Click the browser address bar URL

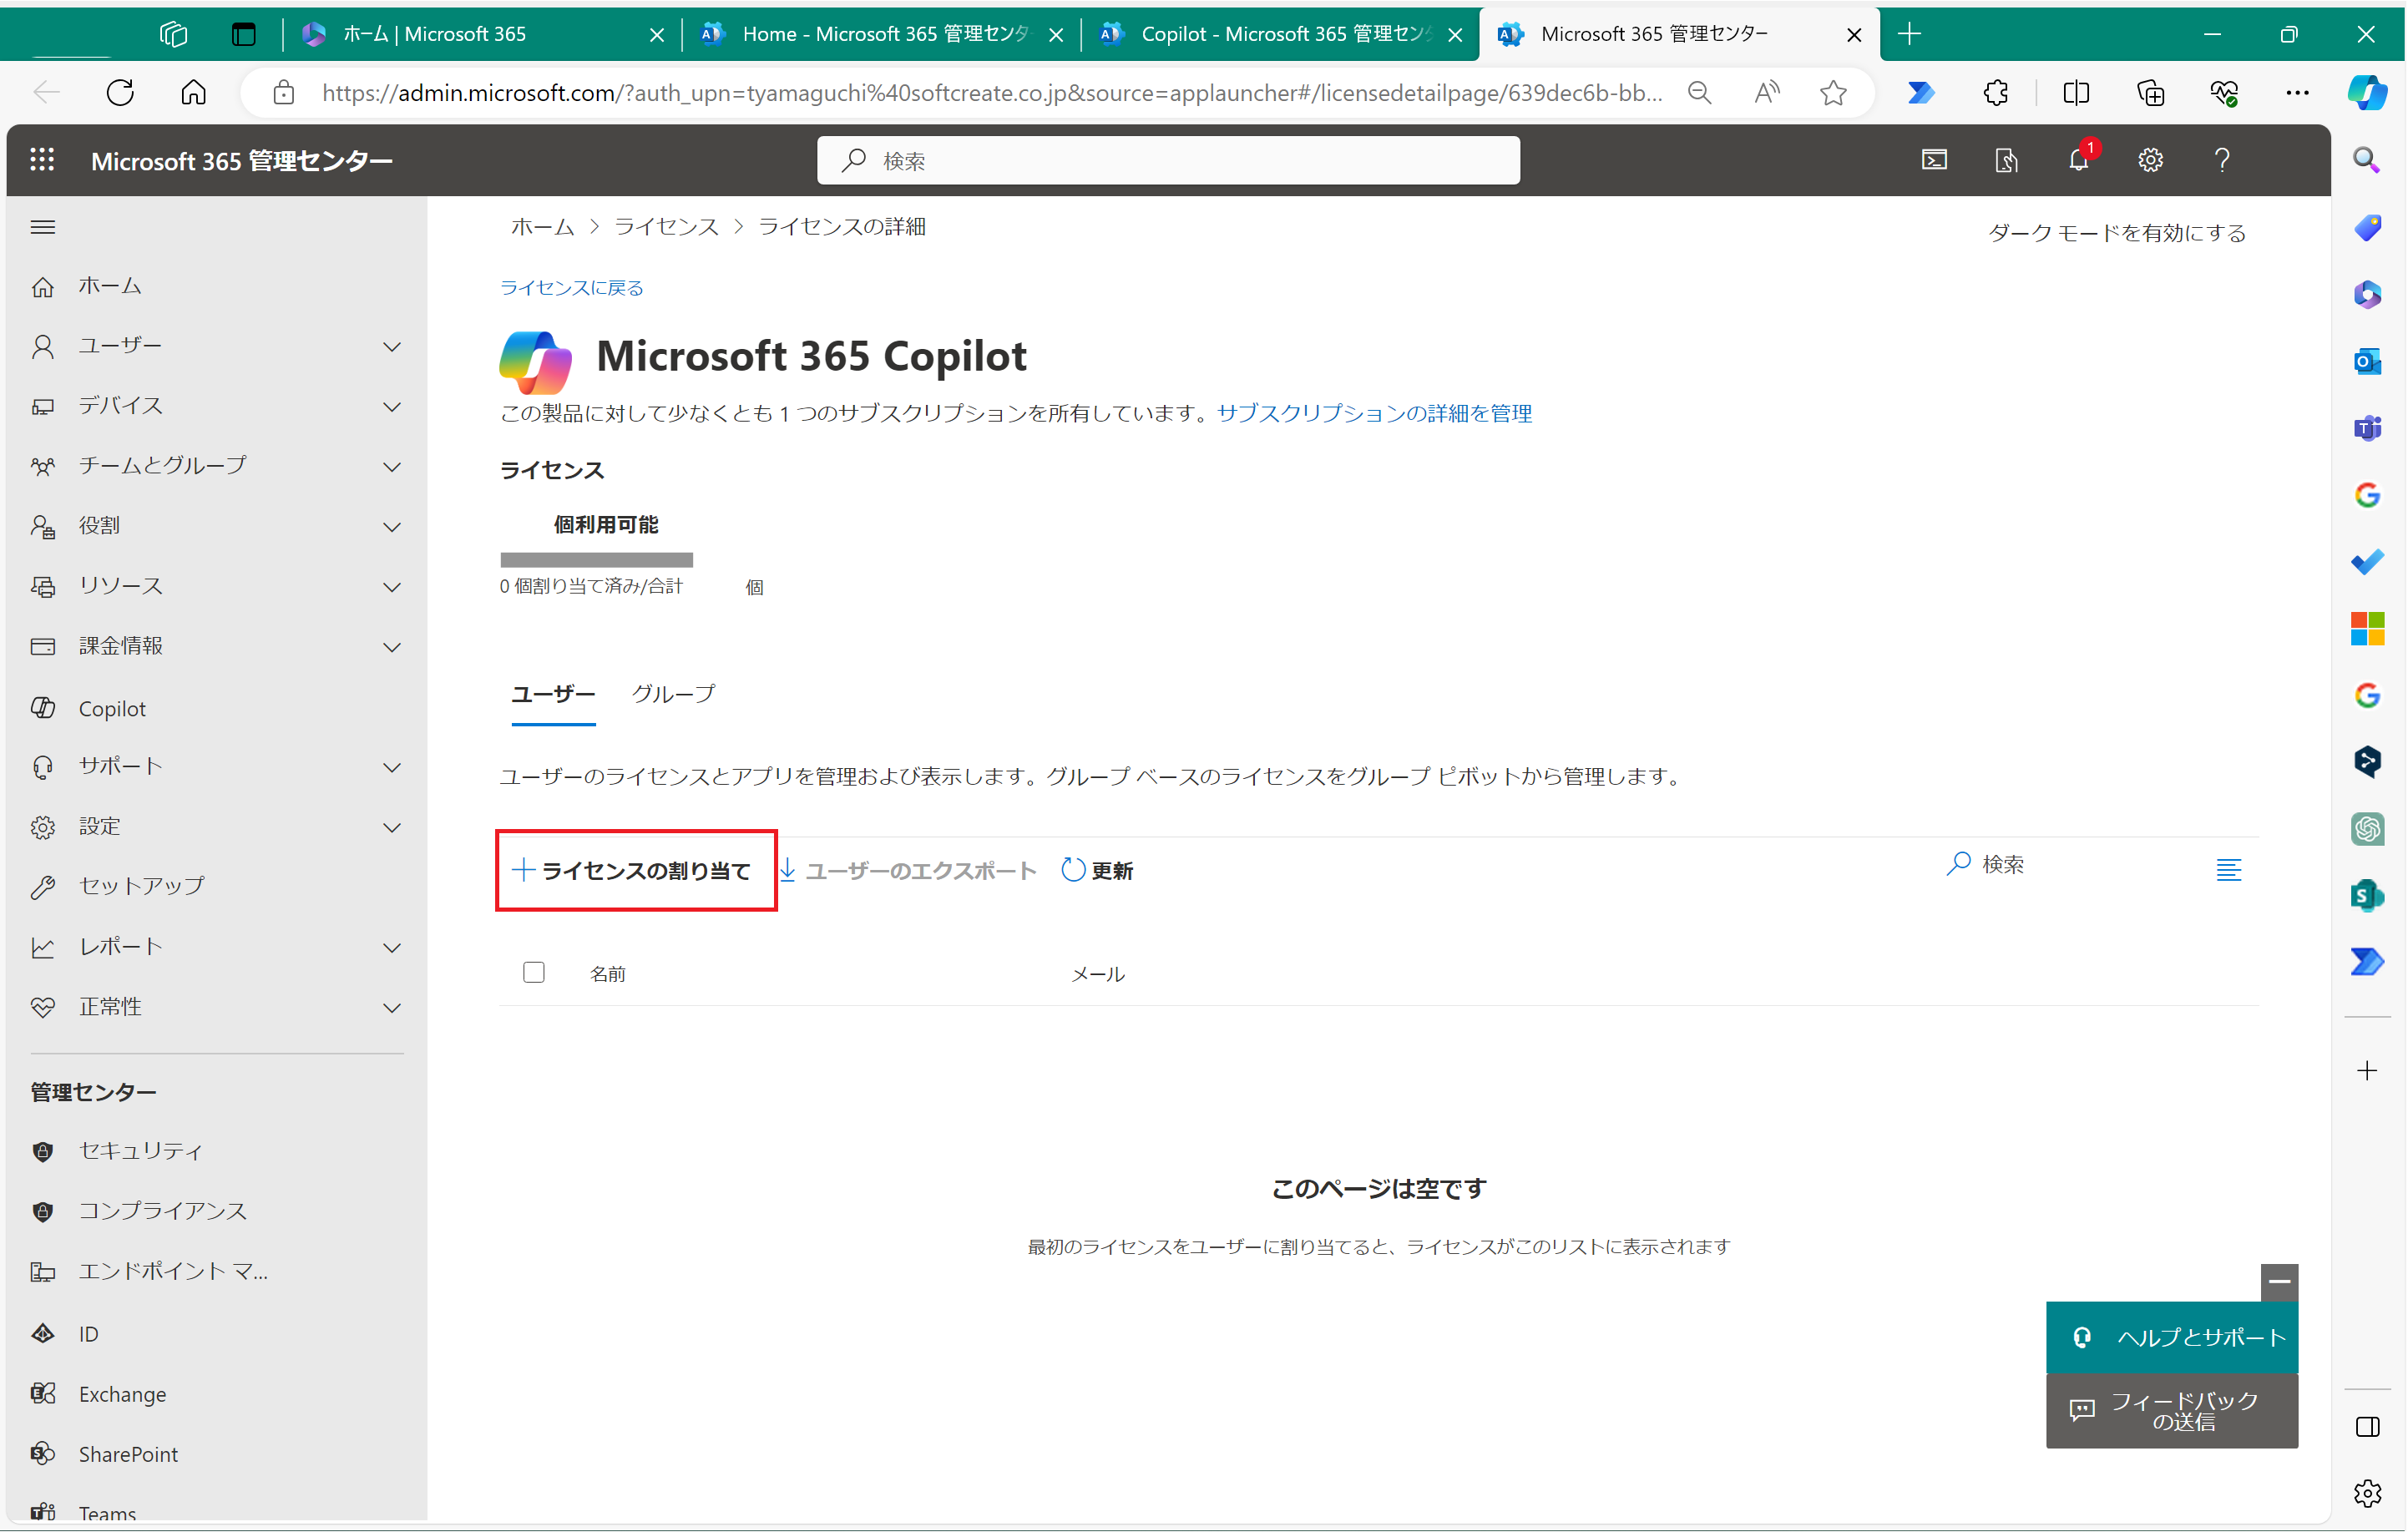[x=992, y=93]
